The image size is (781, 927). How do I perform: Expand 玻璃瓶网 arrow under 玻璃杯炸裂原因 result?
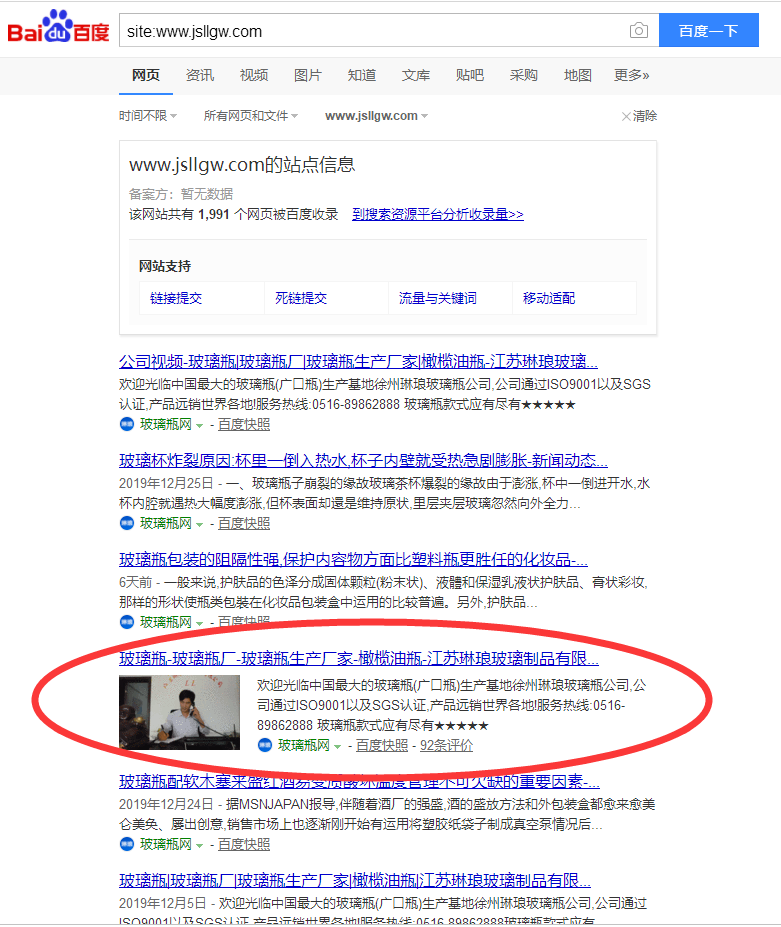(199, 524)
